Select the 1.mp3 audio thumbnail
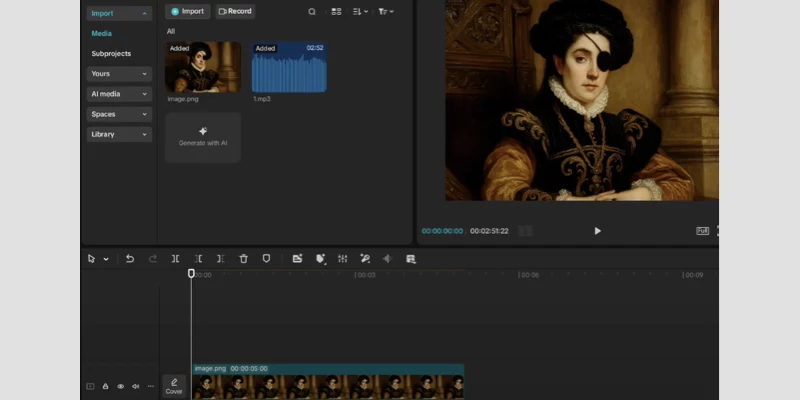The height and width of the screenshot is (400, 800). pos(289,67)
